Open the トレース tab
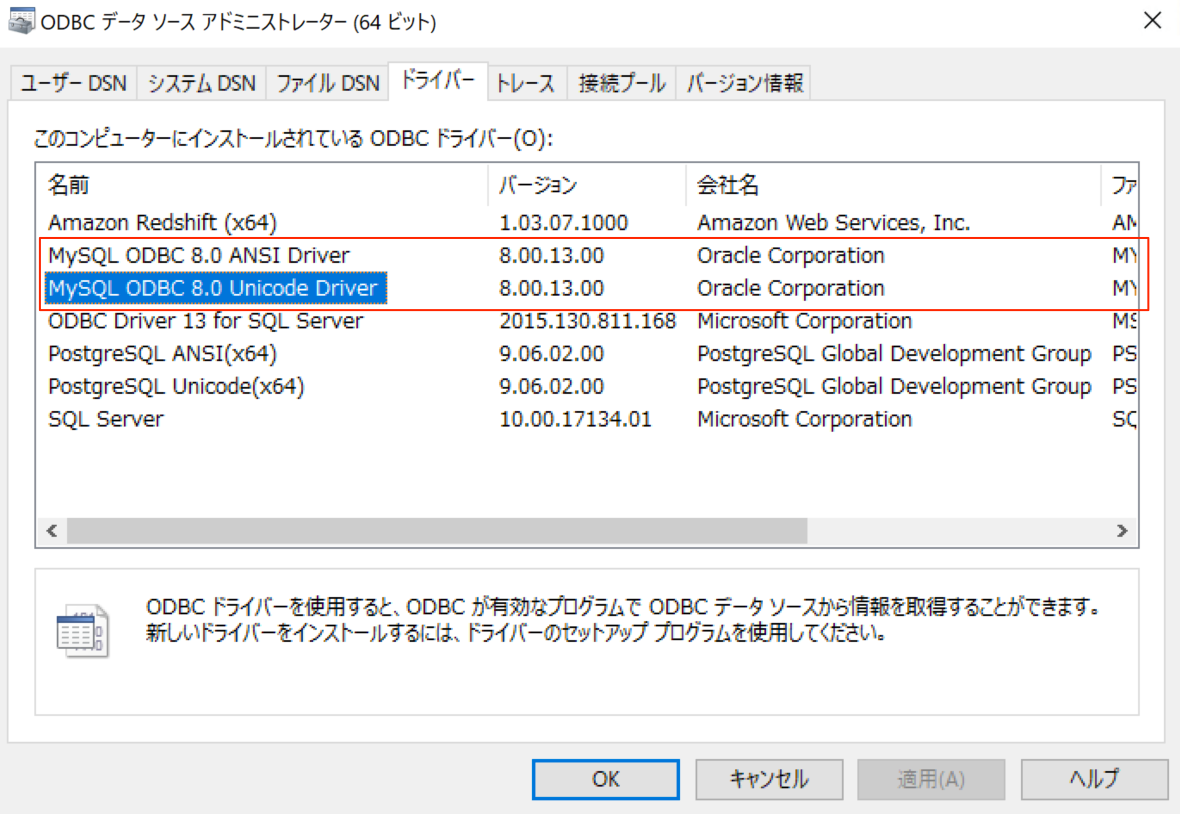Screen dimensions: 1180x814 526,83
